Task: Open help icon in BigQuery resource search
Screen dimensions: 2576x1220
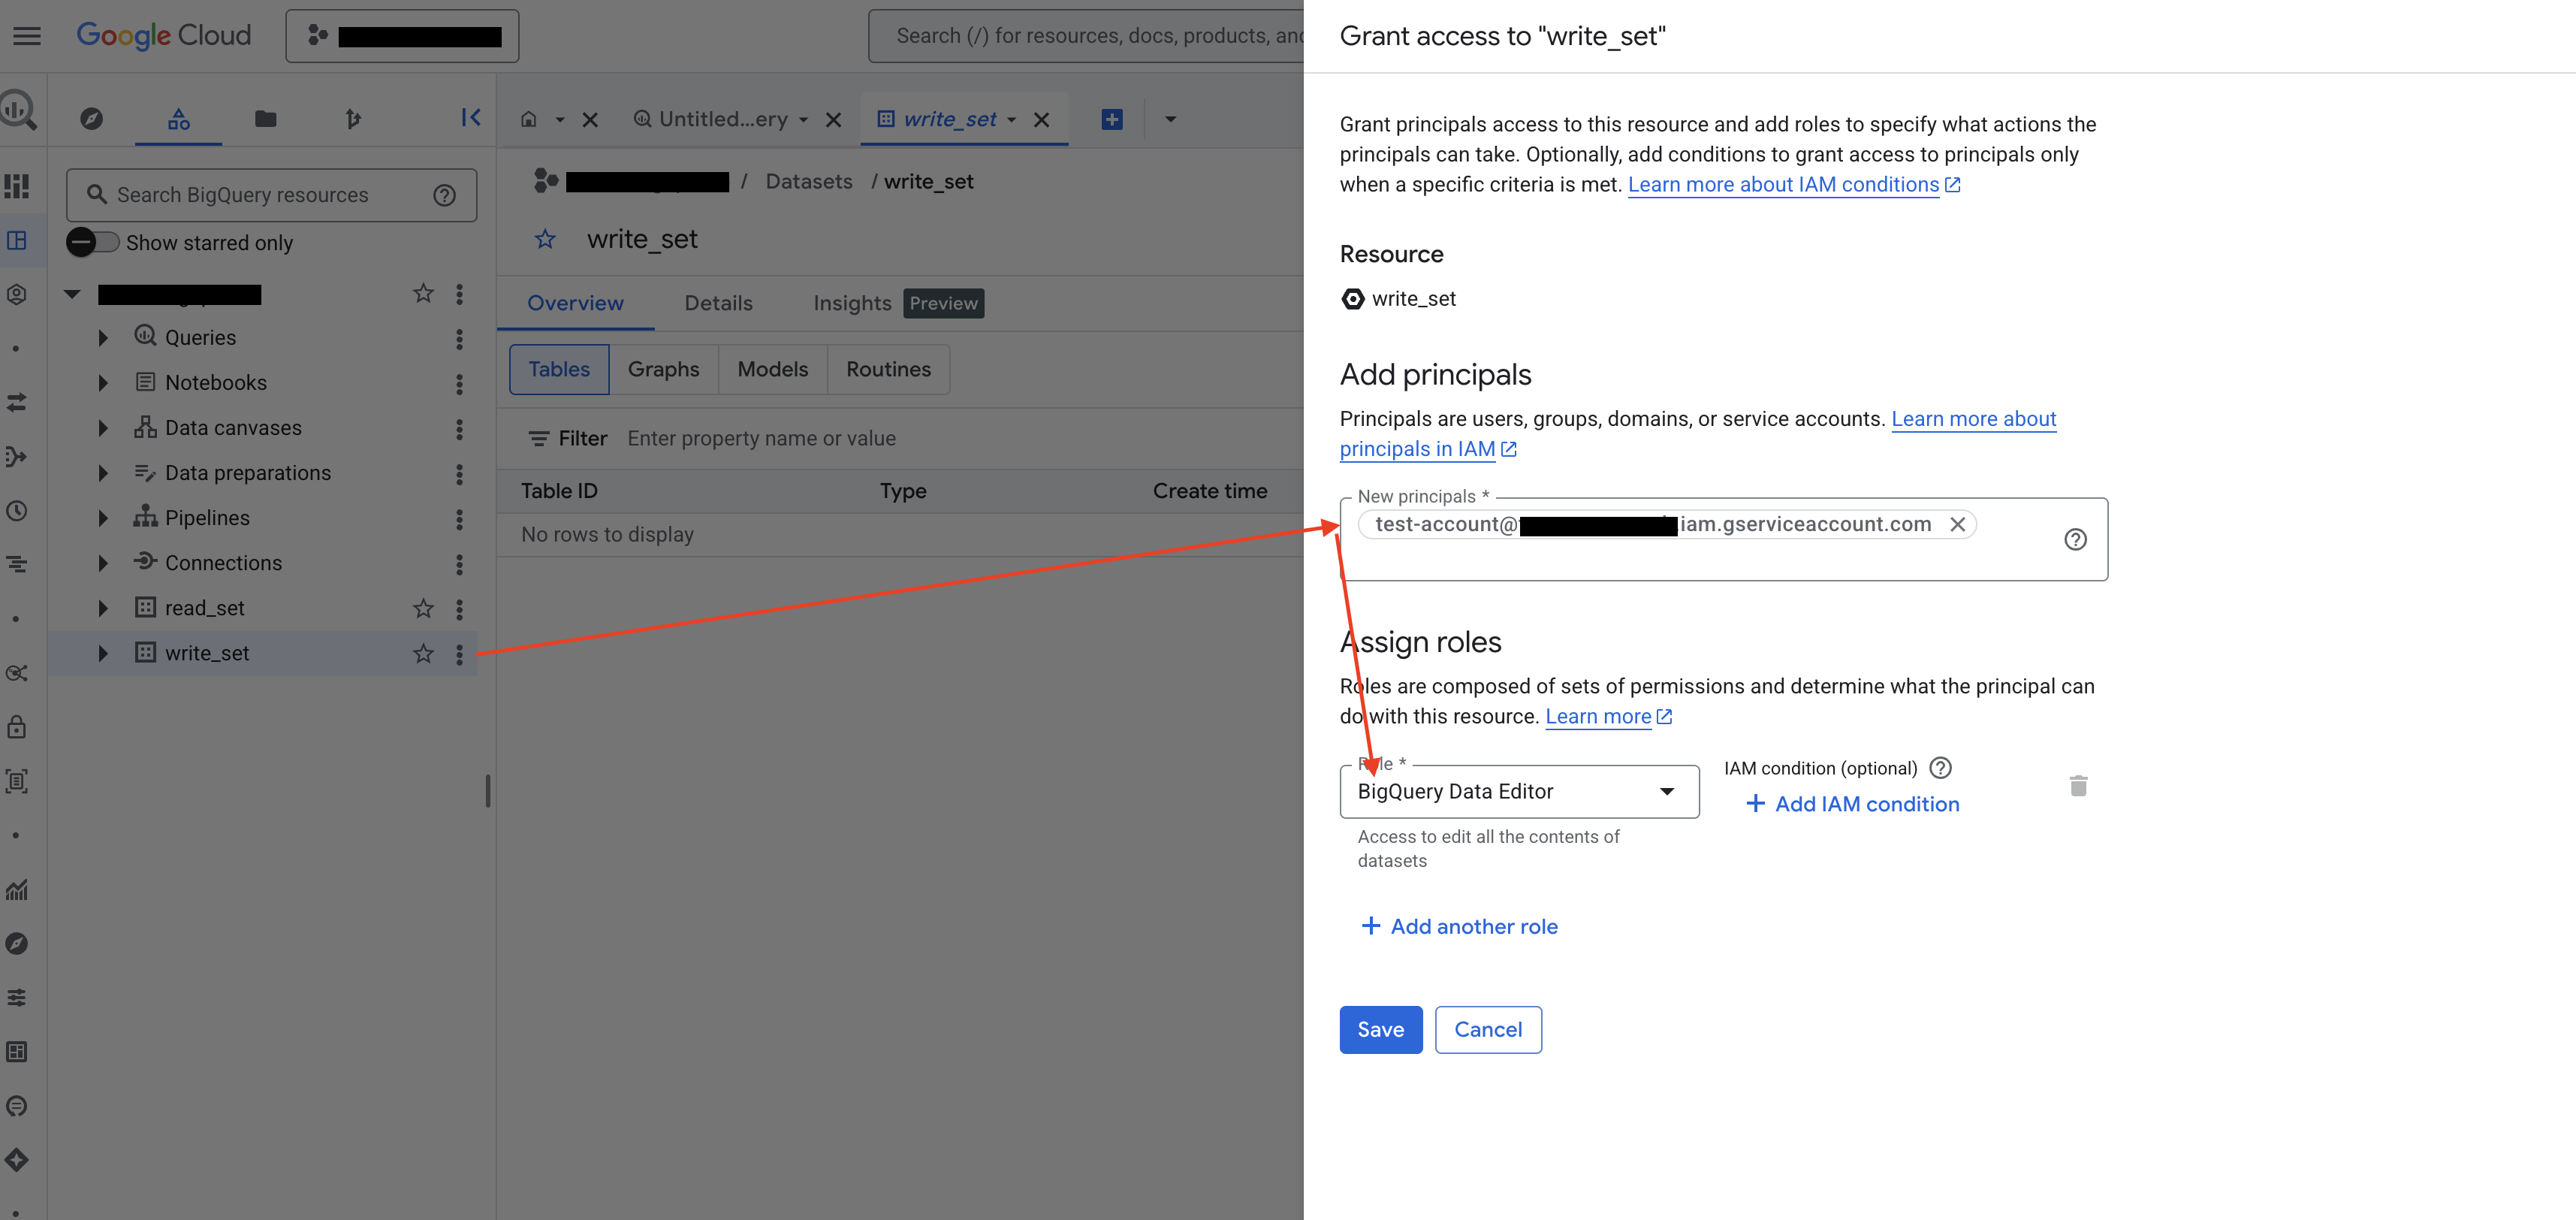Action: (x=444, y=195)
